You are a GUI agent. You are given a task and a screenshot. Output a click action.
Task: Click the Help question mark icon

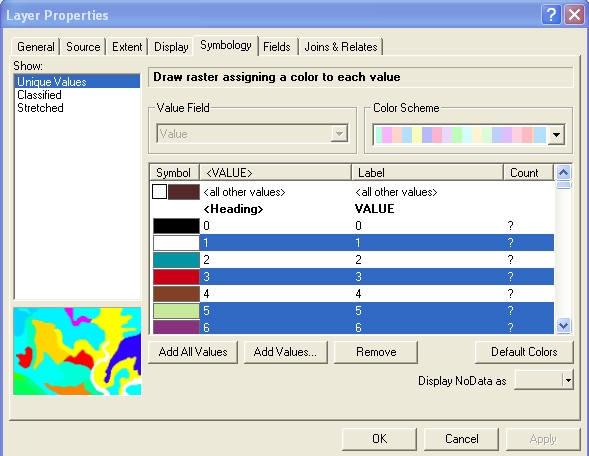point(551,15)
